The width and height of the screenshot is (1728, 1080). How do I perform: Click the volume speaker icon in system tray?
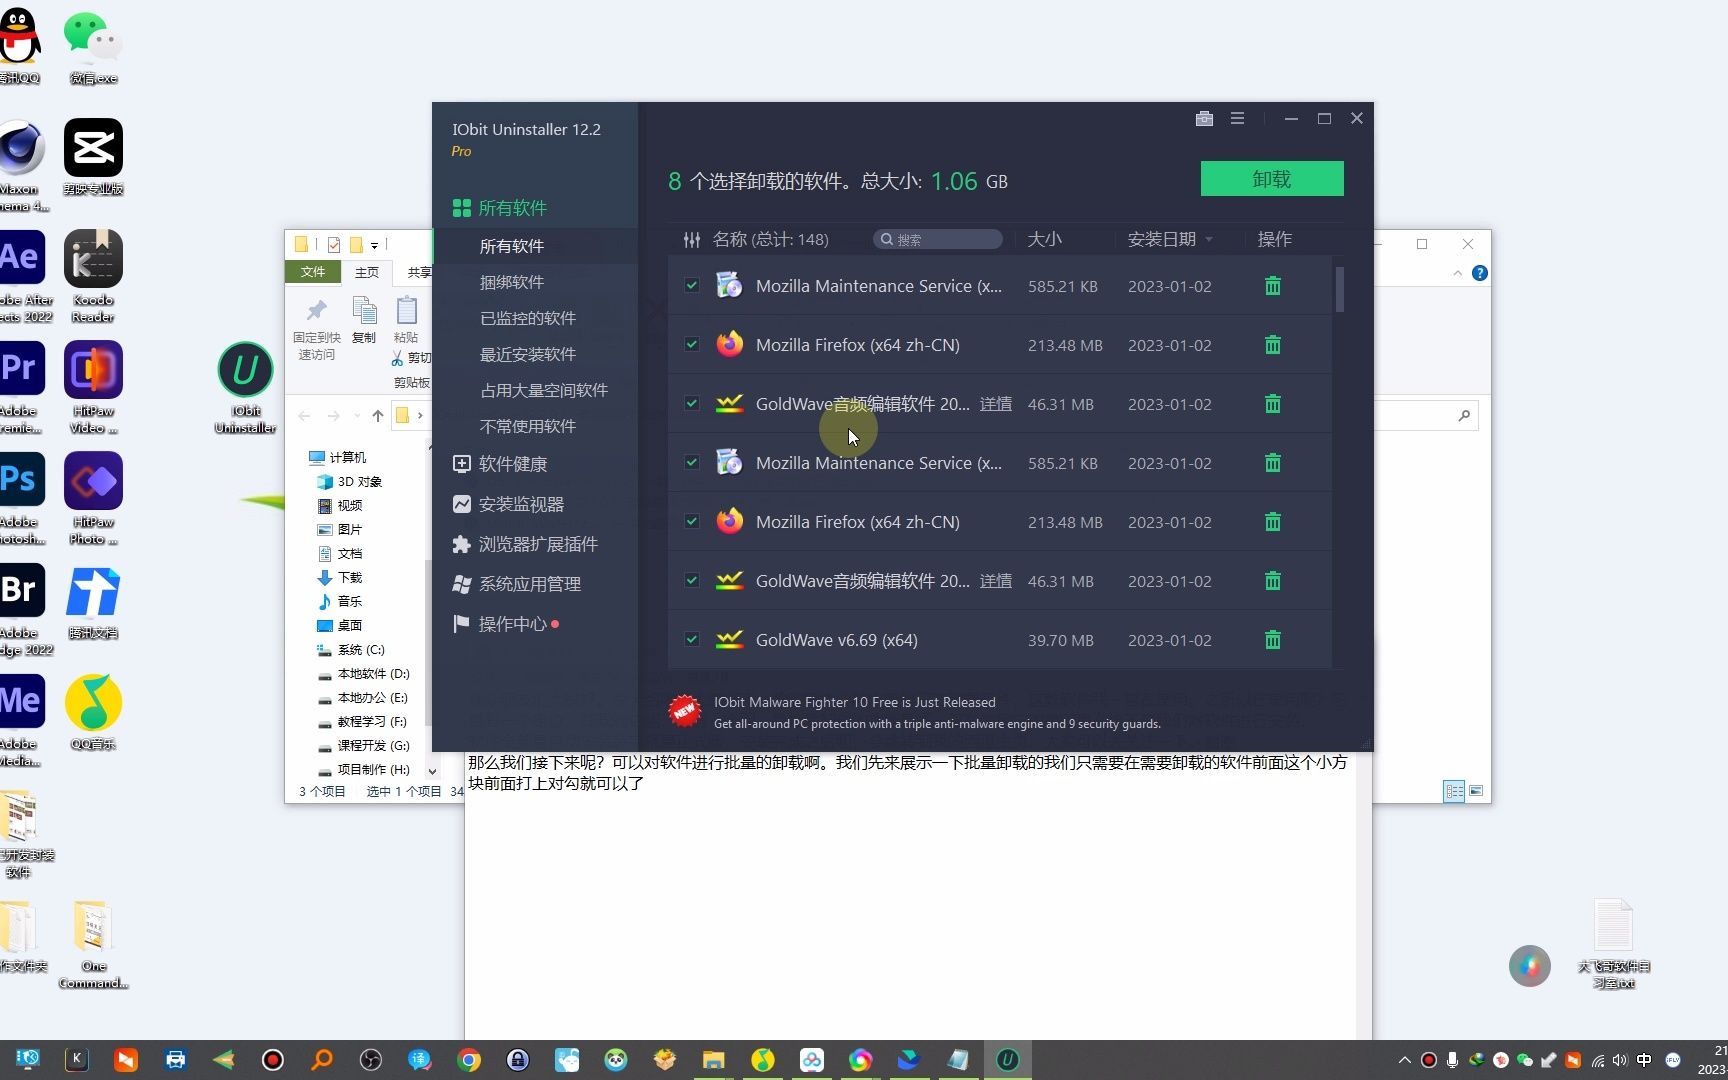coord(1620,1060)
